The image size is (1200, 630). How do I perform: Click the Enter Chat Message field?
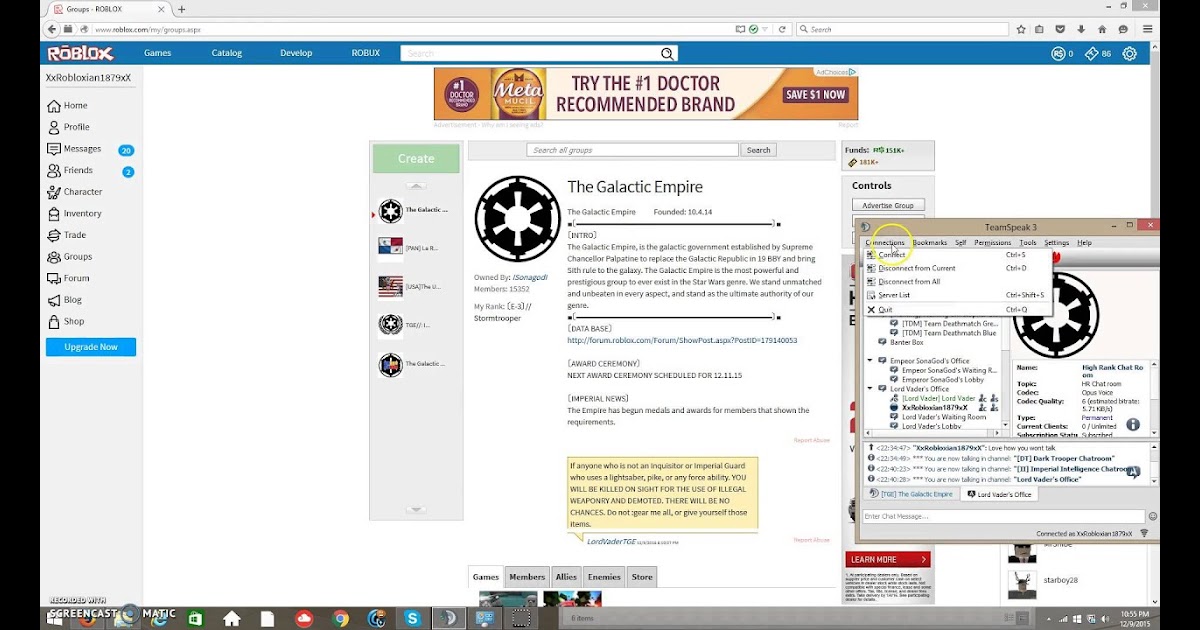[1003, 517]
